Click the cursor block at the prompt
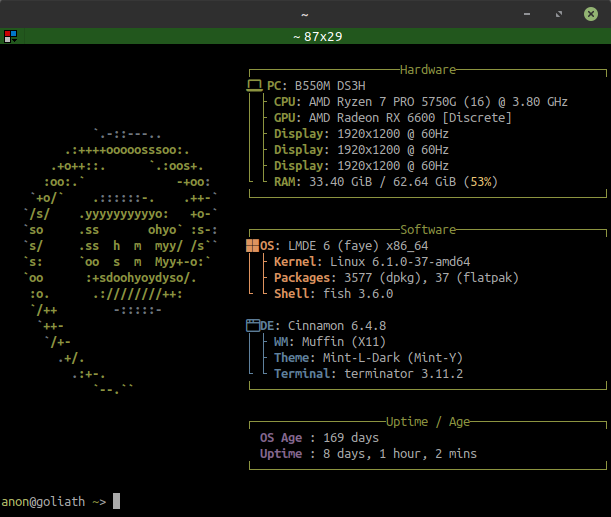Viewport: 611px width, 517px height. [117, 501]
